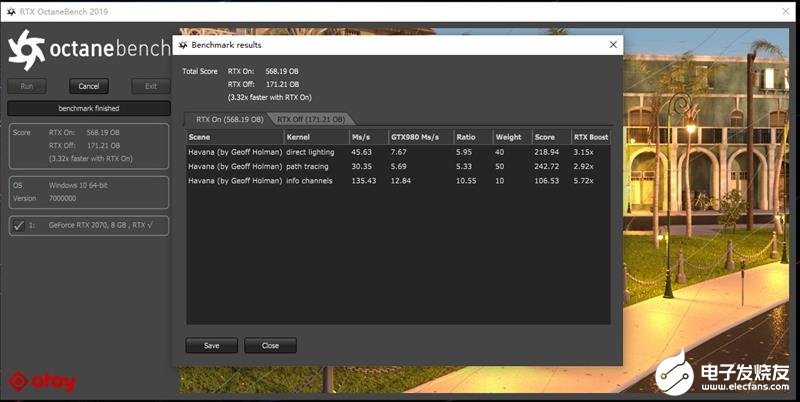Sort results by the Kernel column header
Image resolution: width=800 pixels, height=402 pixels.
pyautogui.click(x=316, y=137)
